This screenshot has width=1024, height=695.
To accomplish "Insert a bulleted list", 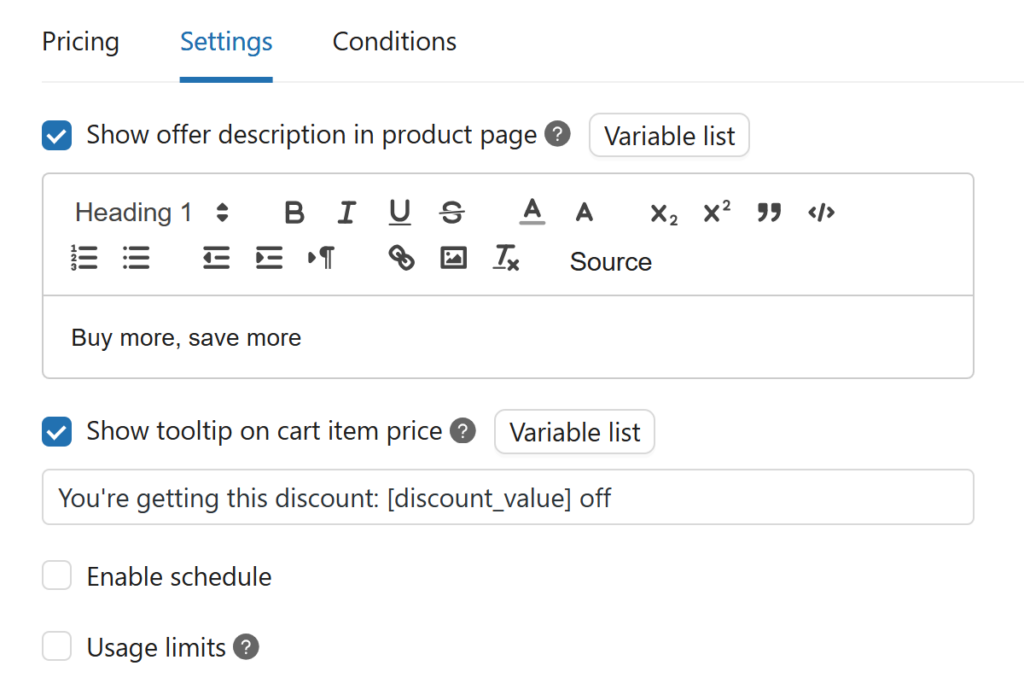I will click(137, 257).
